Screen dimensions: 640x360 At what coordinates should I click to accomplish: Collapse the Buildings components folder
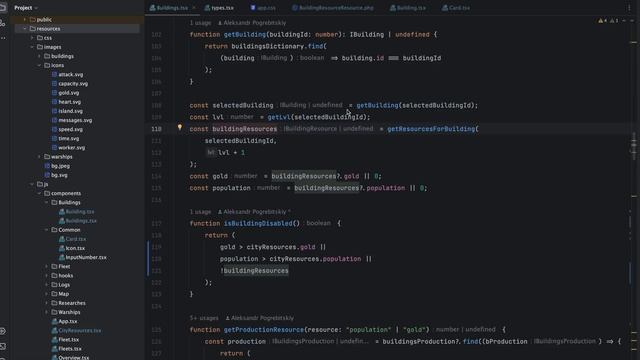47,202
